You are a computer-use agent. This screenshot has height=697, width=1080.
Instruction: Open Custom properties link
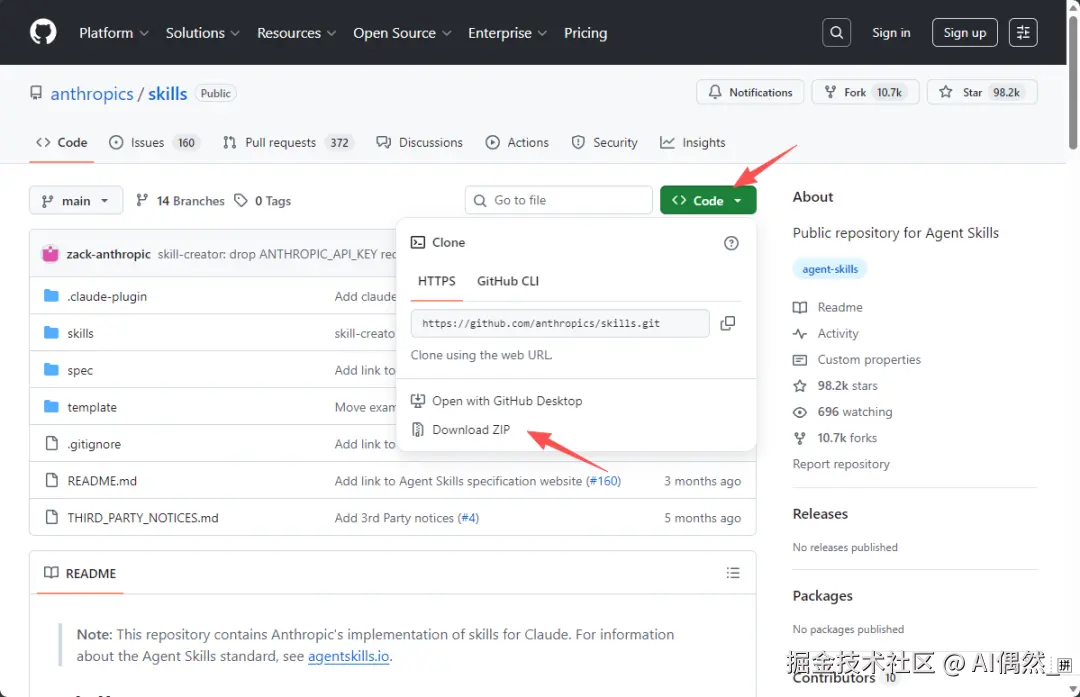pos(857,360)
